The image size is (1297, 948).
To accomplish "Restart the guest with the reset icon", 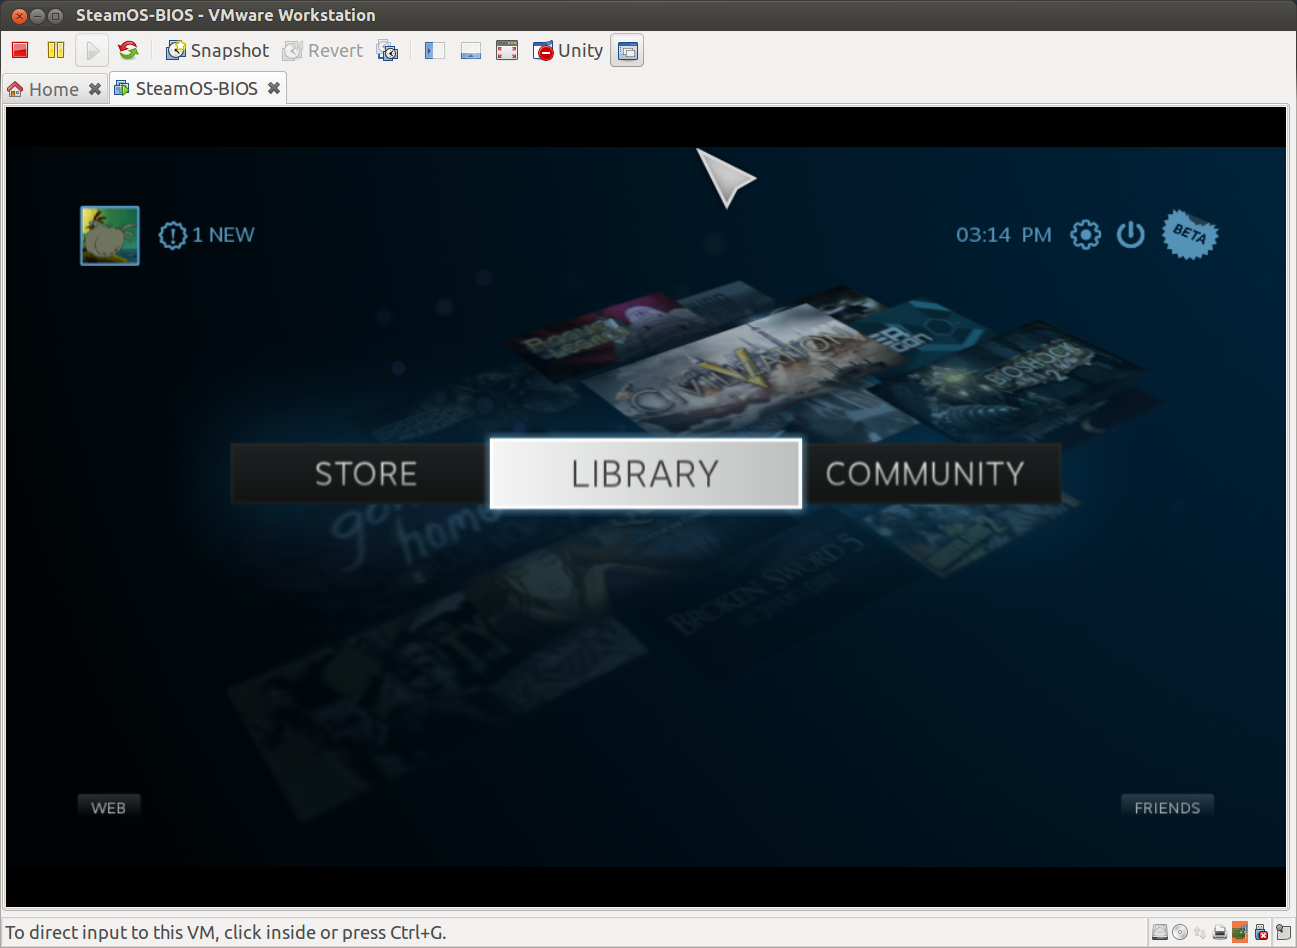I will [128, 50].
